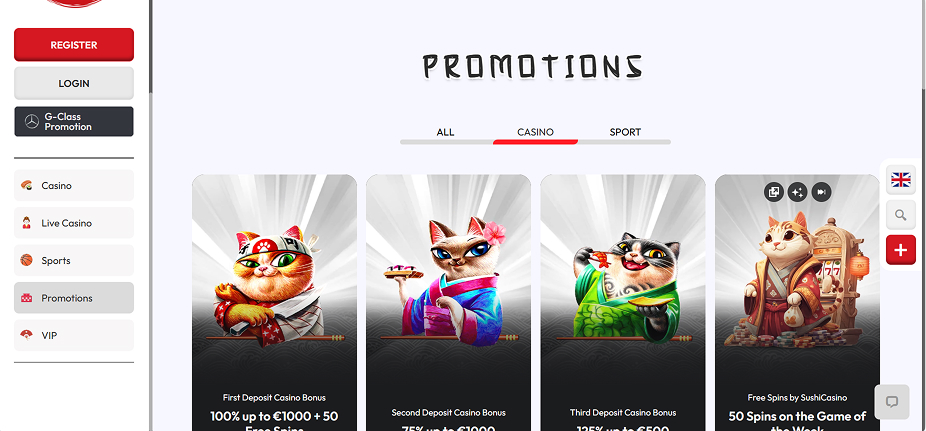Open Third Deposit Casino Bonus card
Viewport: 926px width, 431px height.
(623, 302)
